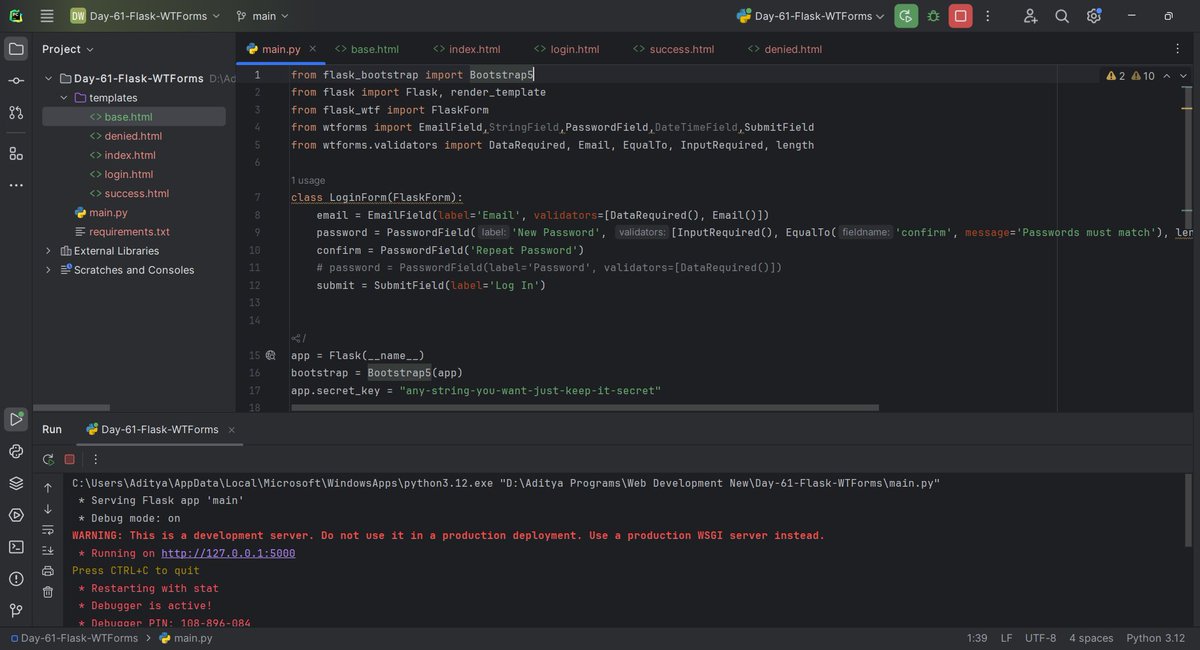
Task: Click Python 3.12 interpreter in status bar
Action: [x=1155, y=638]
